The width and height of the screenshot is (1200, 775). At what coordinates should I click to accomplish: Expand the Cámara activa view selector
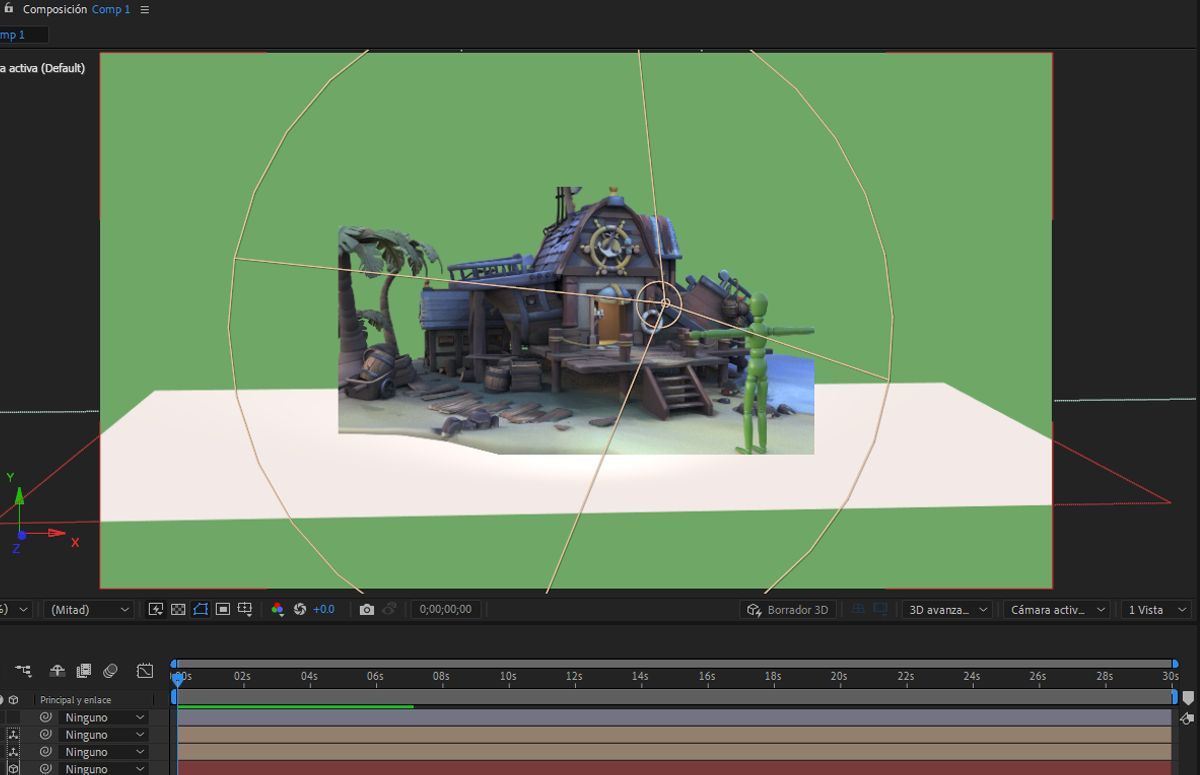[1056, 609]
